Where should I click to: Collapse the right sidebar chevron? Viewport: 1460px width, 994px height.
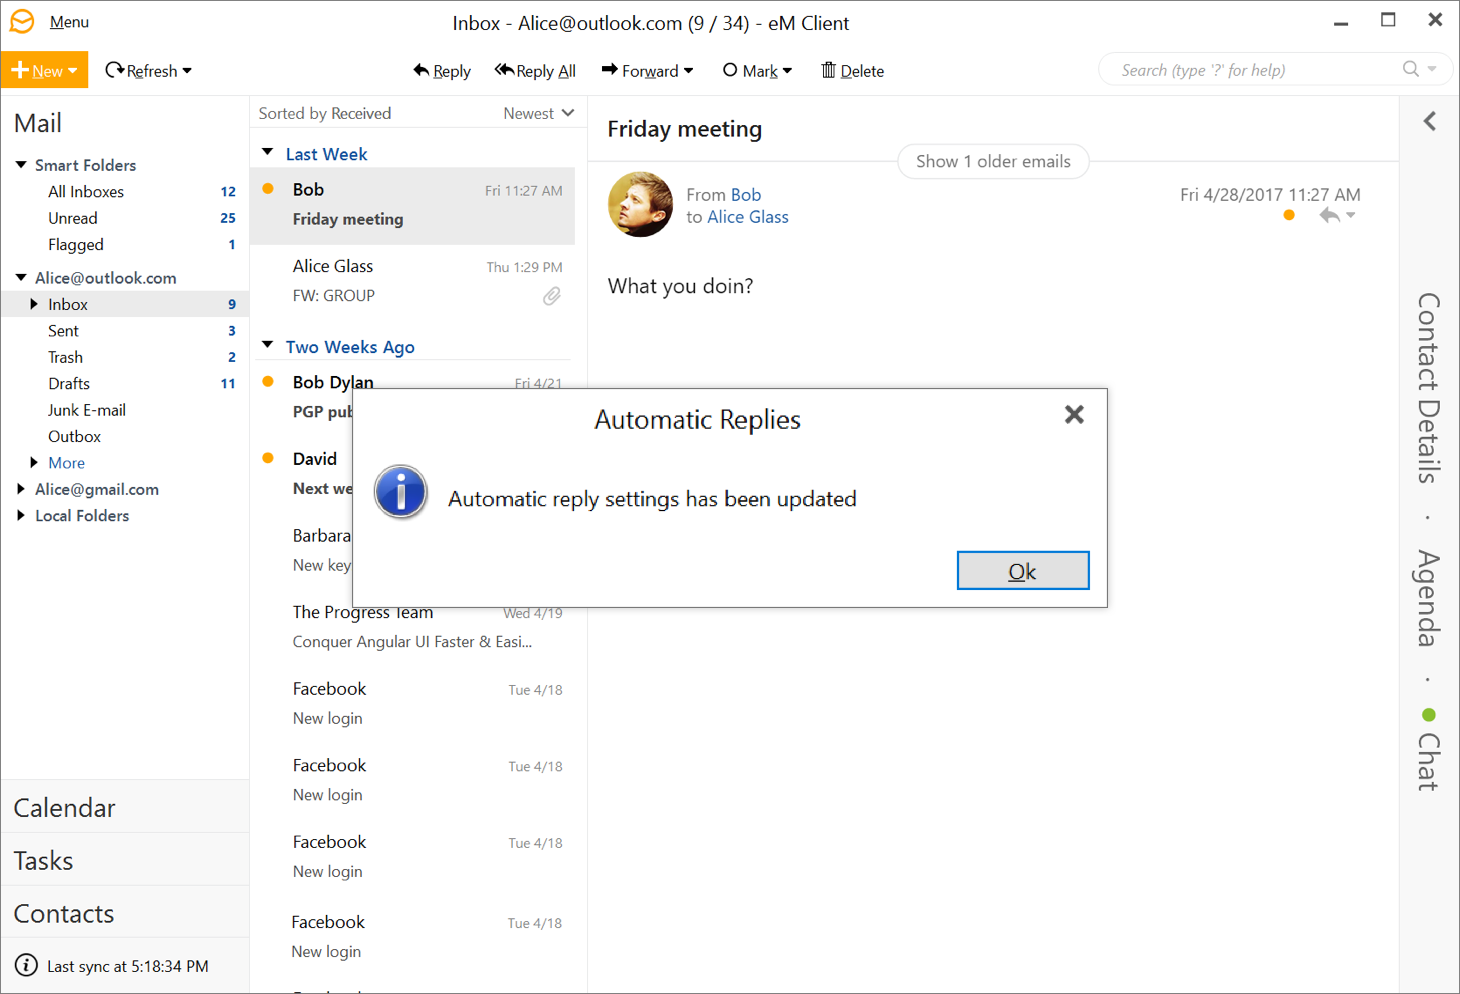pyautogui.click(x=1429, y=122)
